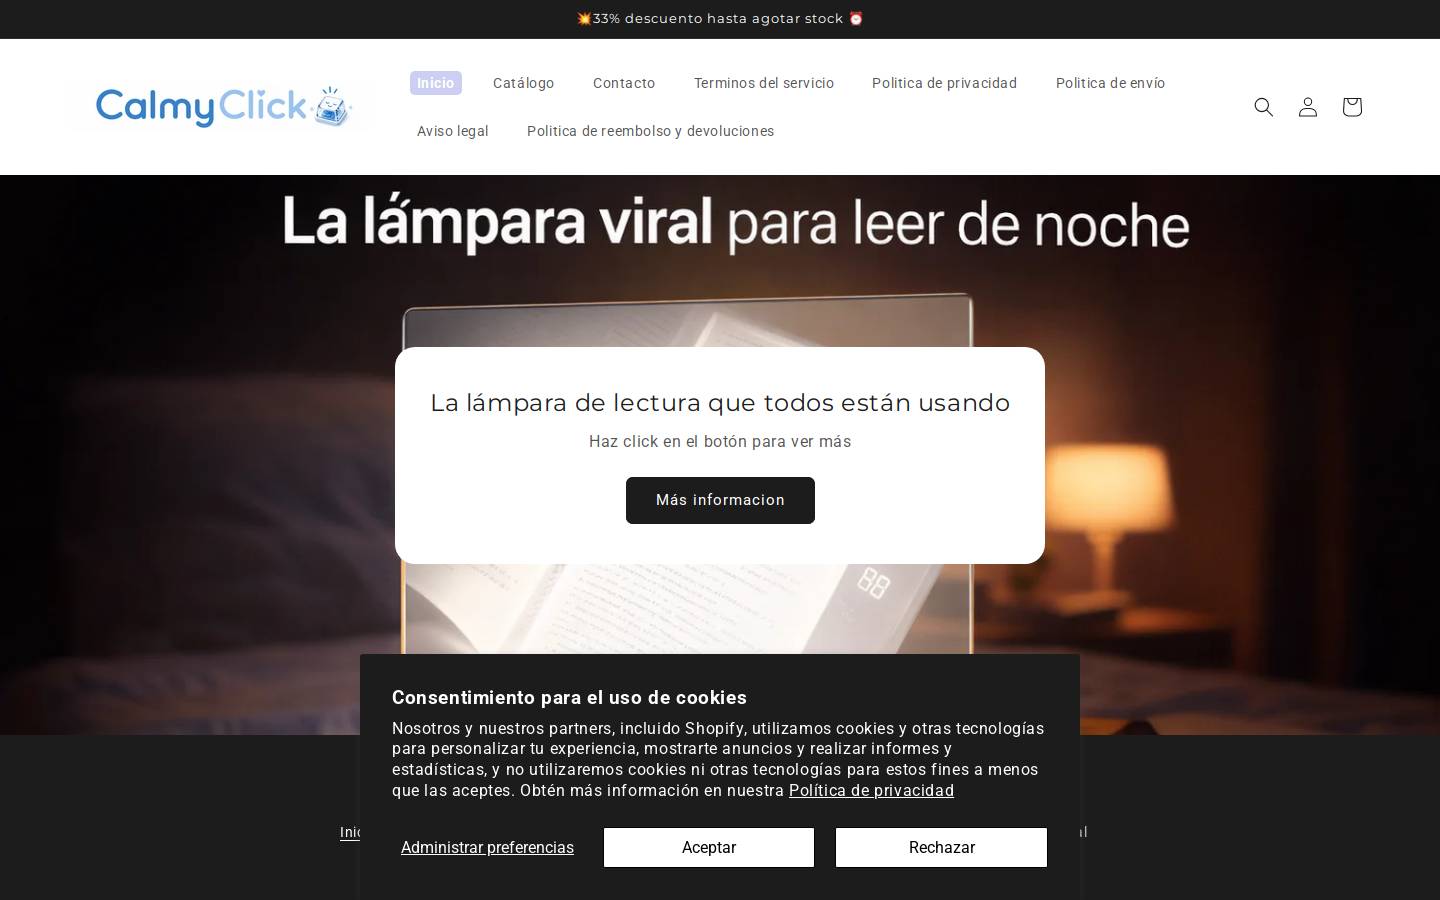The height and width of the screenshot is (900, 1440).
Task: Open Politica de privacidad in the header
Action: [944, 83]
